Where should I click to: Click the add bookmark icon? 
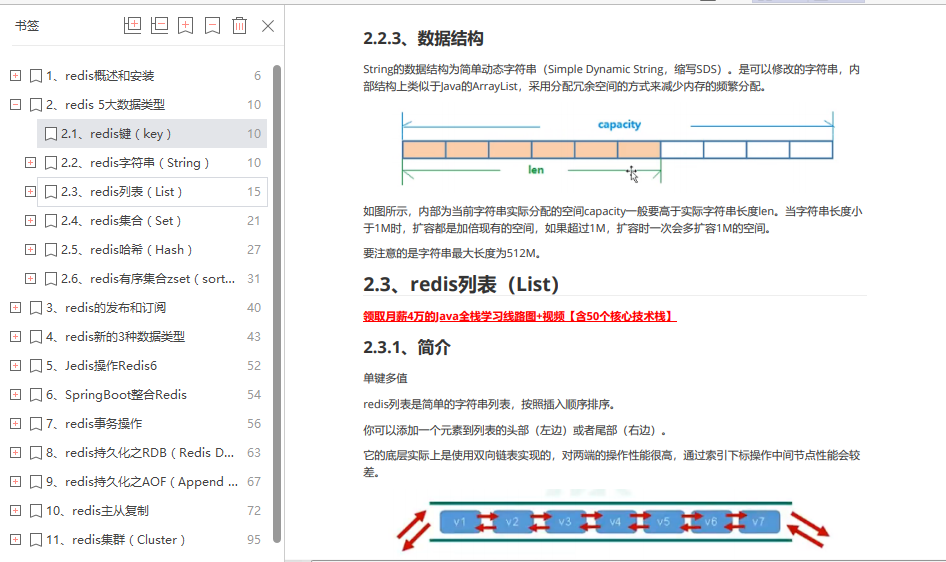pyautogui.click(x=186, y=25)
